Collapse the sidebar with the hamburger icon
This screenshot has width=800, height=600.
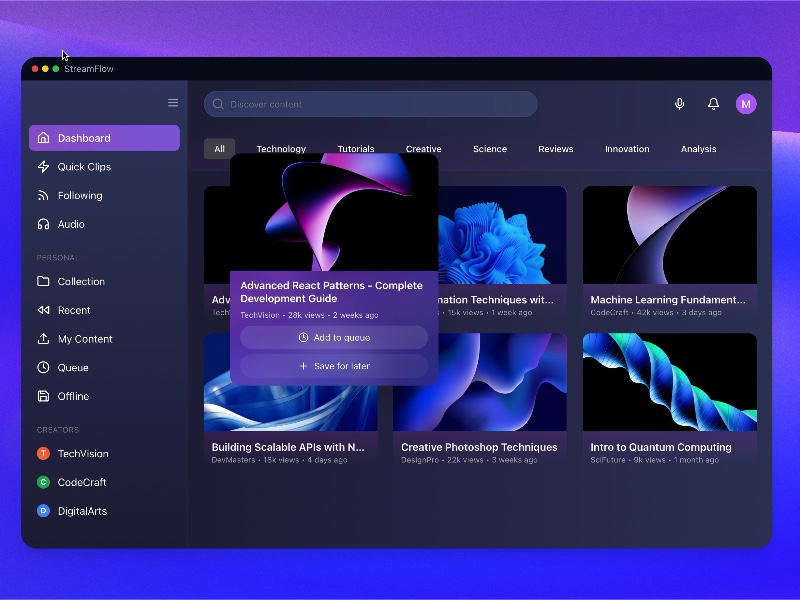[x=172, y=102]
